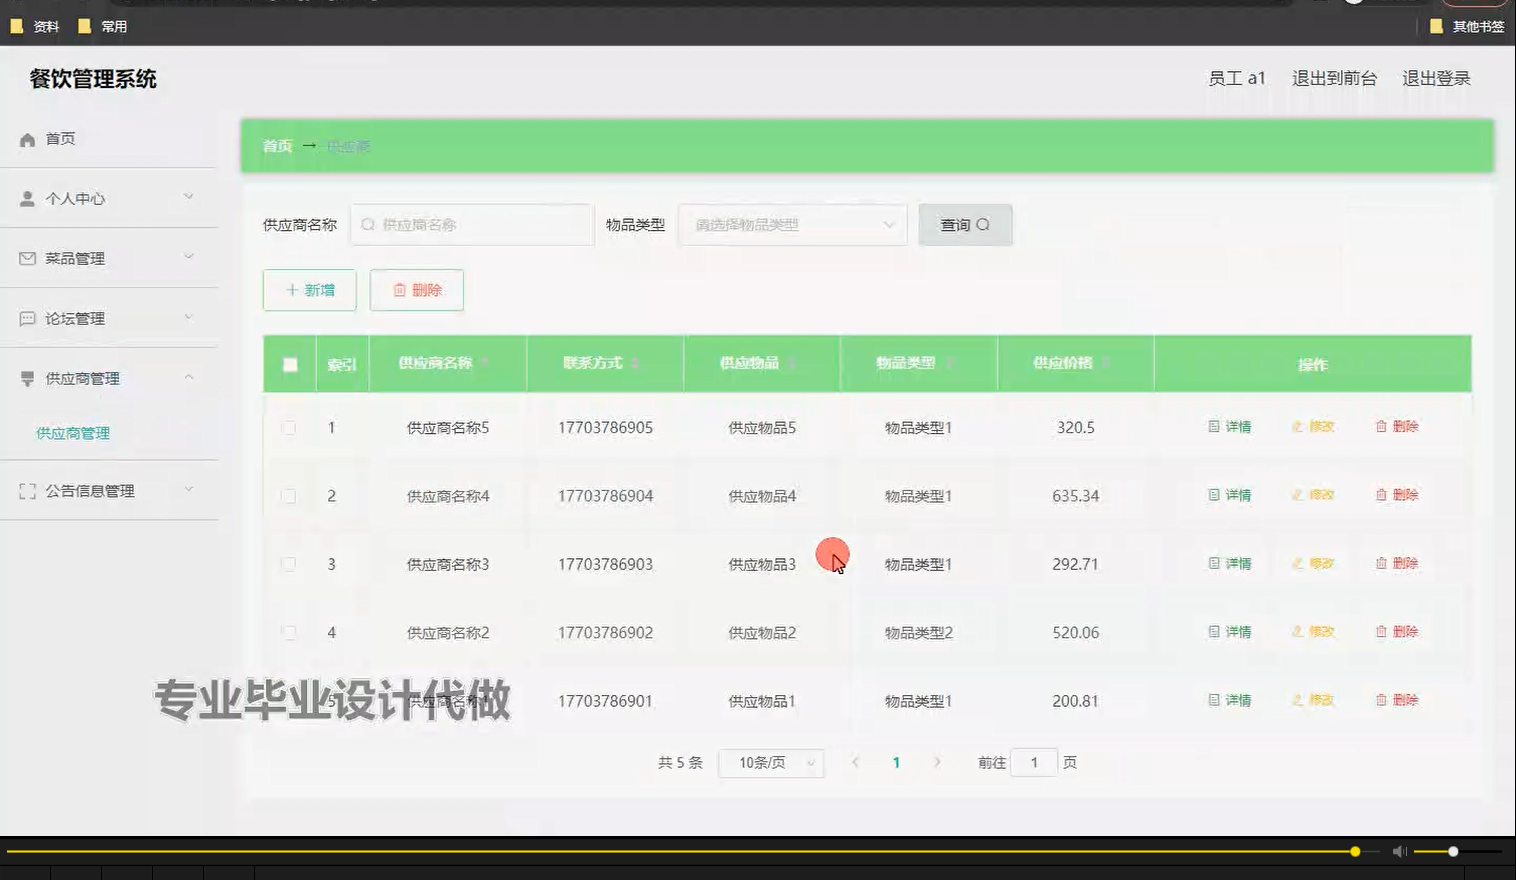Click the icon beside 供应商管理 menu
Image resolution: width=1516 pixels, height=880 pixels.
pyautogui.click(x=27, y=379)
